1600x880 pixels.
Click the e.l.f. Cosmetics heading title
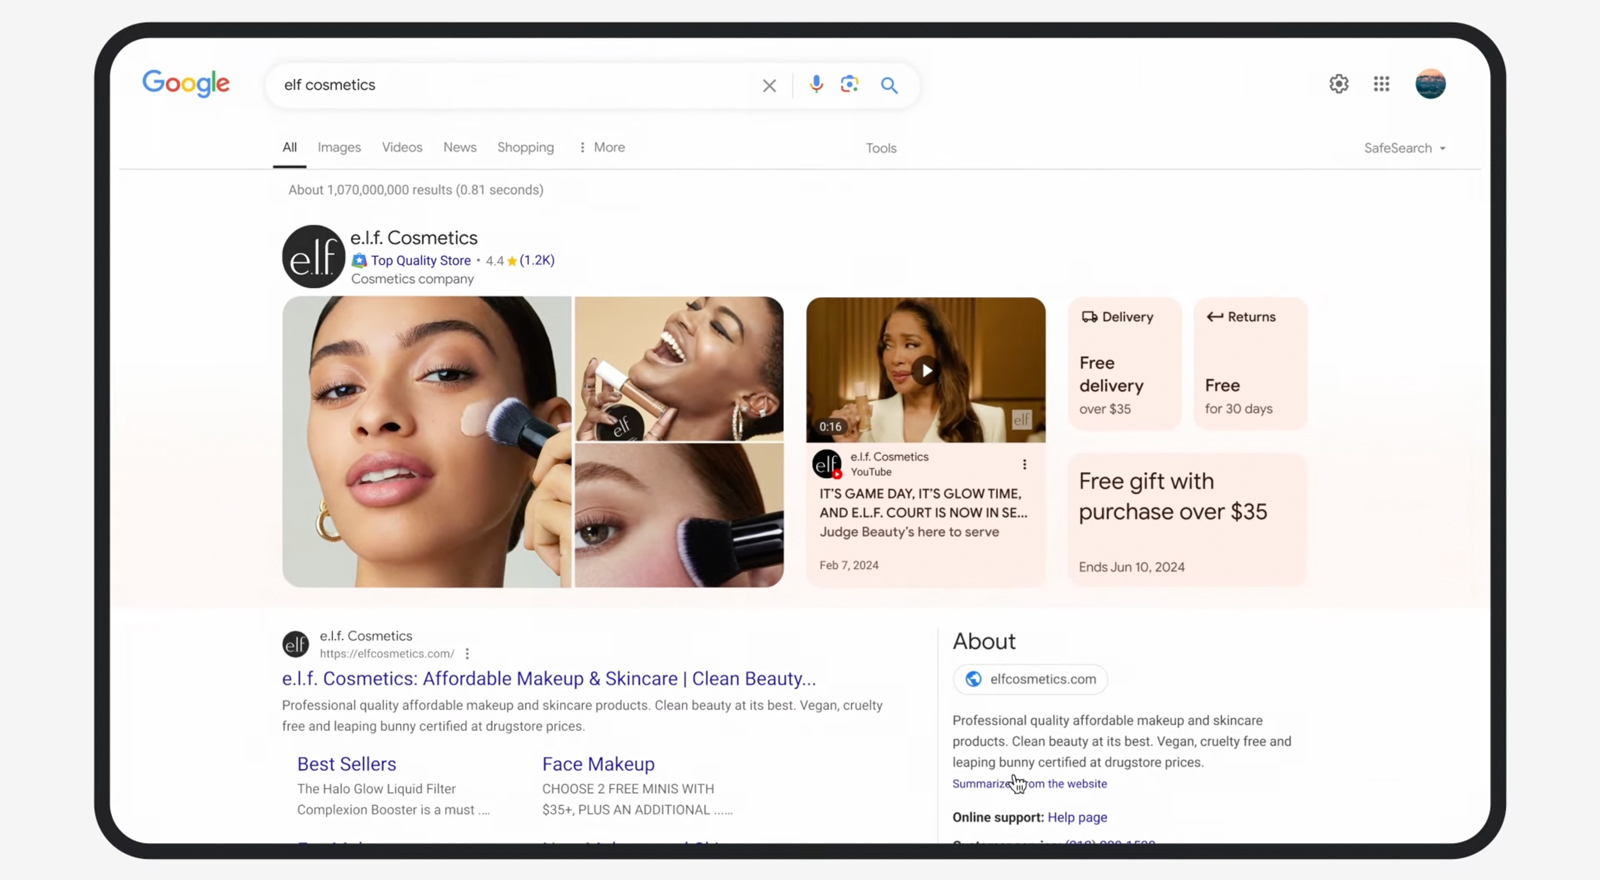[414, 238]
